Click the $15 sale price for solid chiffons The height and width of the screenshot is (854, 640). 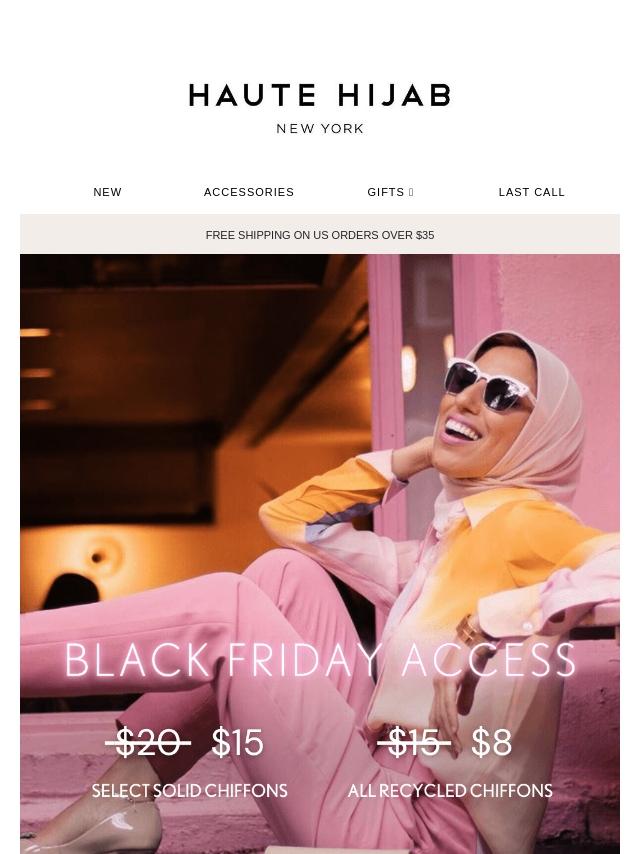pyautogui.click(x=237, y=742)
